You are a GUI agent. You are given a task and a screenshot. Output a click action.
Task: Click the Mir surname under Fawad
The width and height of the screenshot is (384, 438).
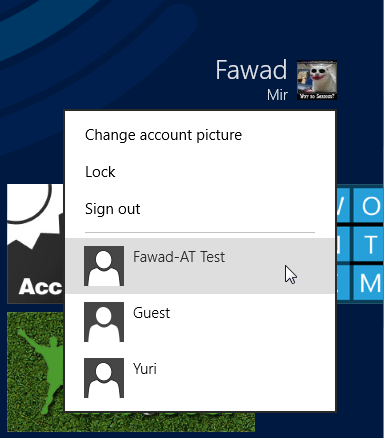point(277,95)
